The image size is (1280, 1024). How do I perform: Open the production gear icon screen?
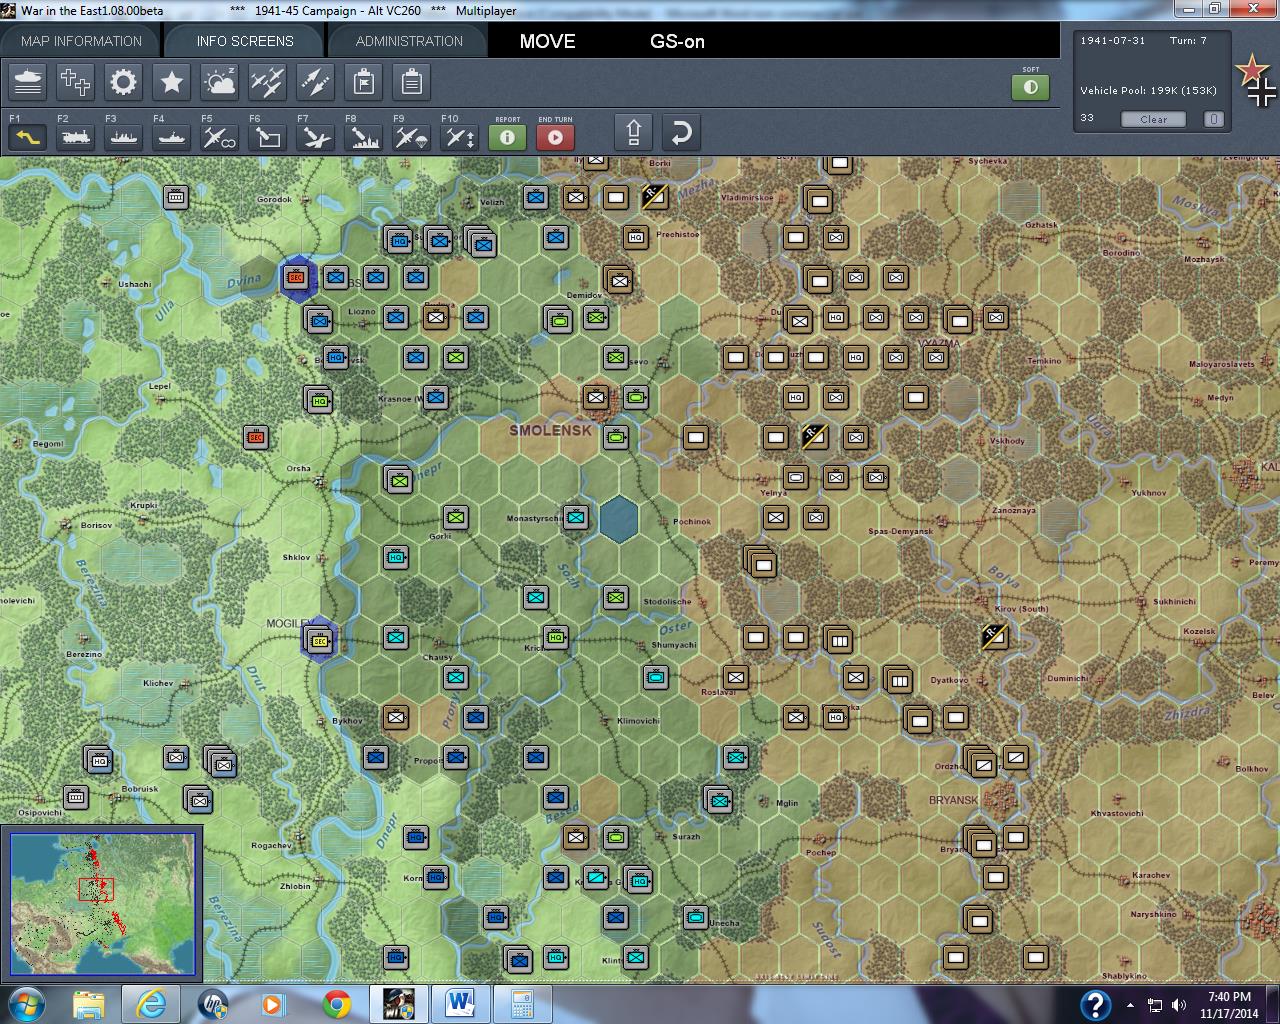pos(123,82)
